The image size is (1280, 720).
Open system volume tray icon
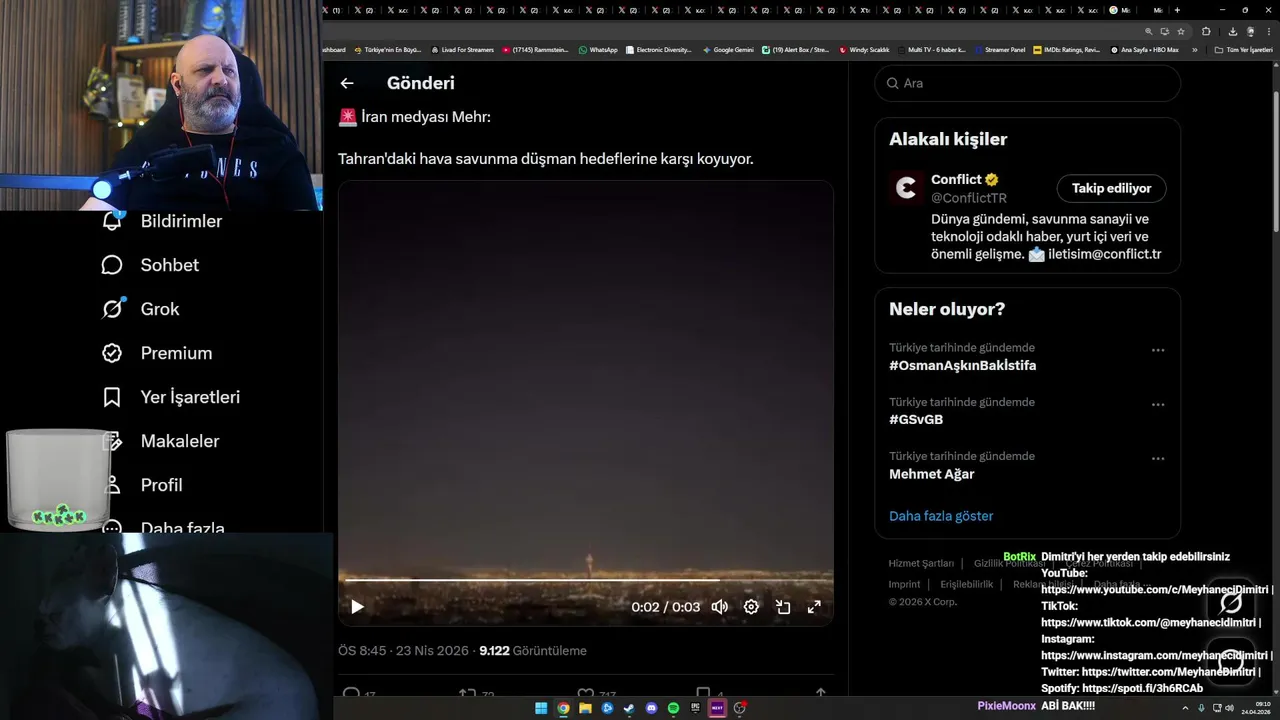tap(1229, 708)
